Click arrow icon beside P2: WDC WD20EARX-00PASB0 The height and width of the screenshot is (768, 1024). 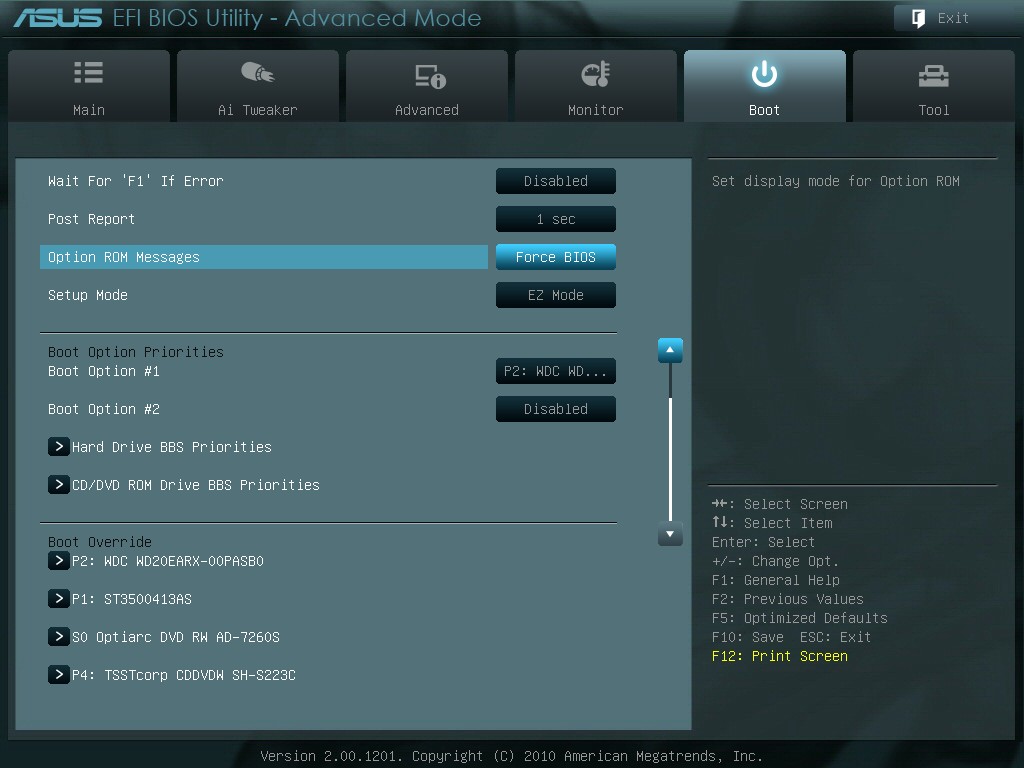[x=59, y=561]
